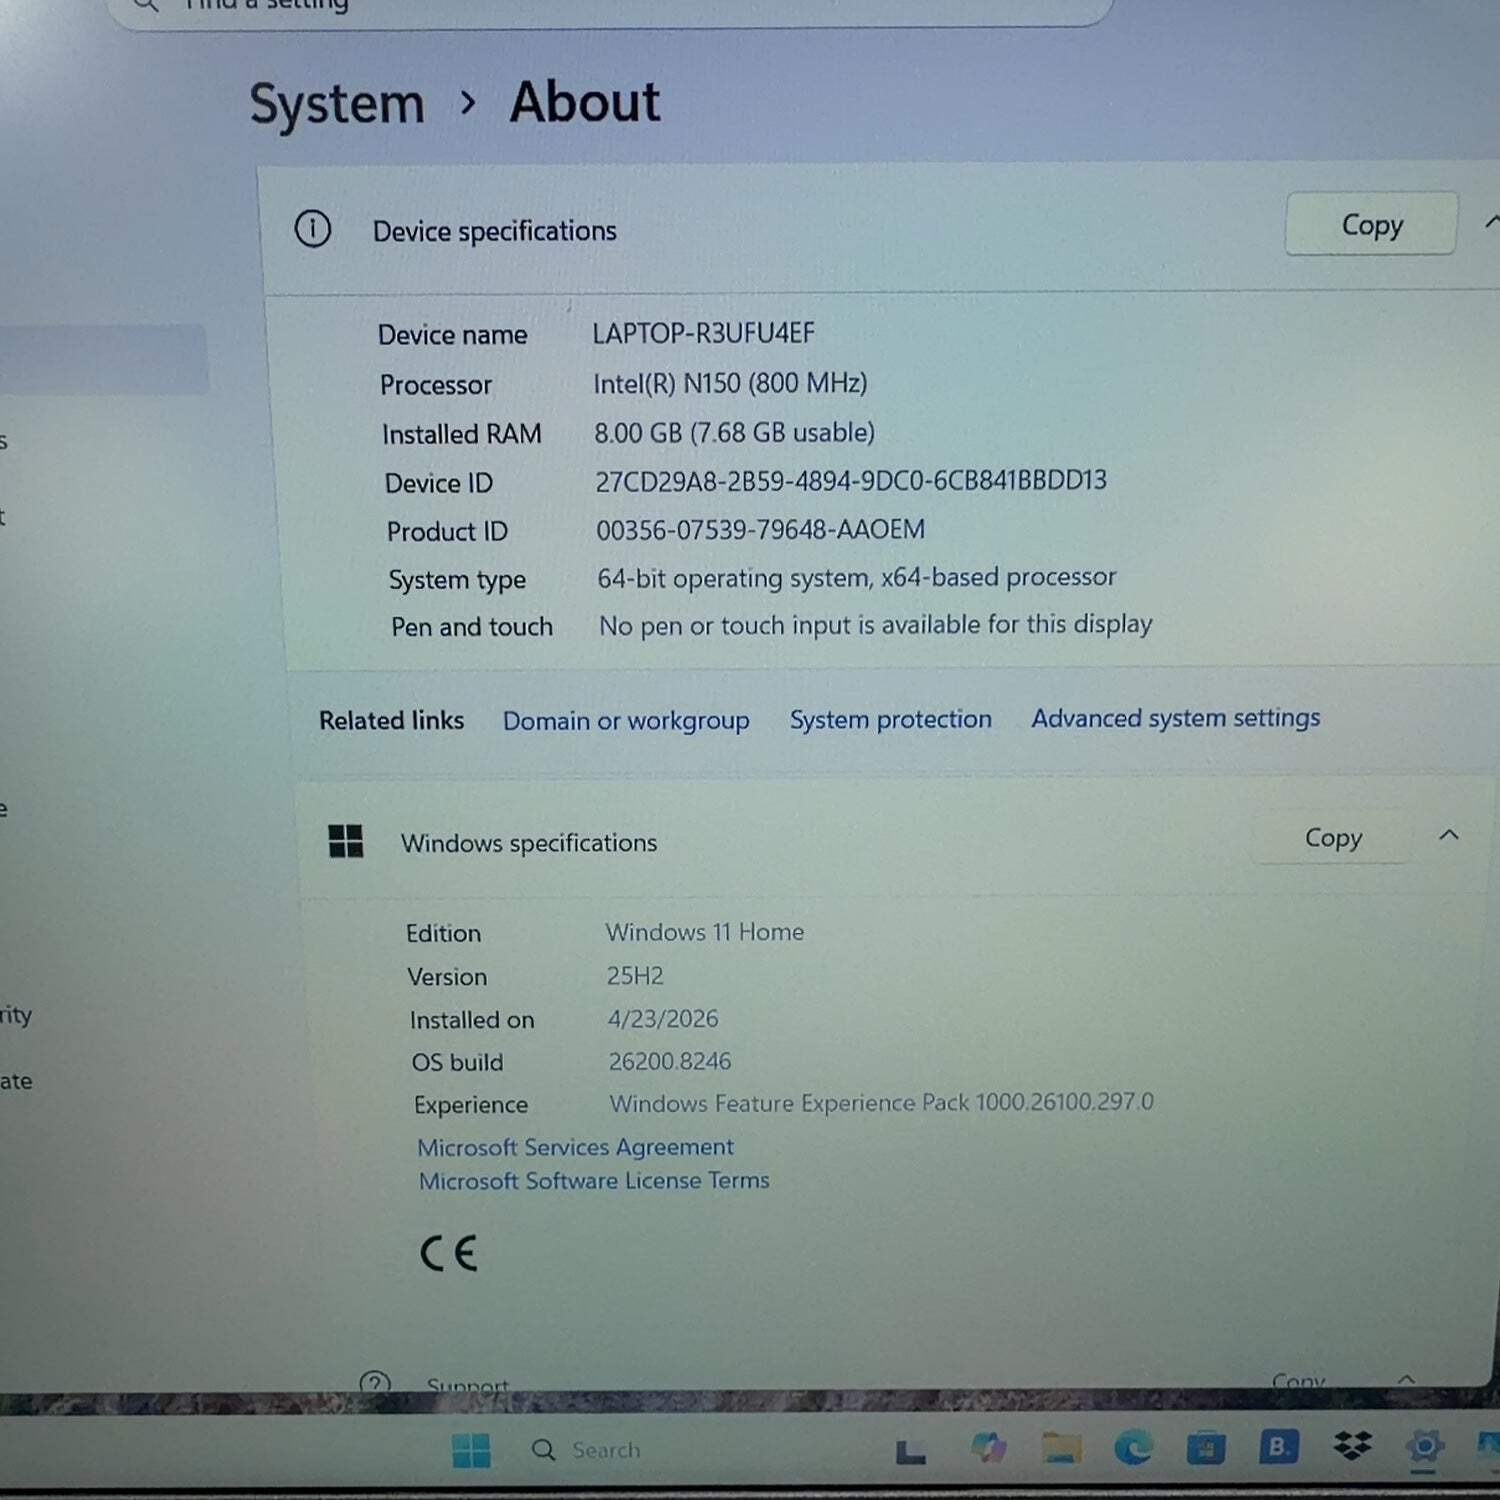This screenshot has height=1500, width=1500.
Task: Select the No pen or touch input text
Action: pos(875,625)
